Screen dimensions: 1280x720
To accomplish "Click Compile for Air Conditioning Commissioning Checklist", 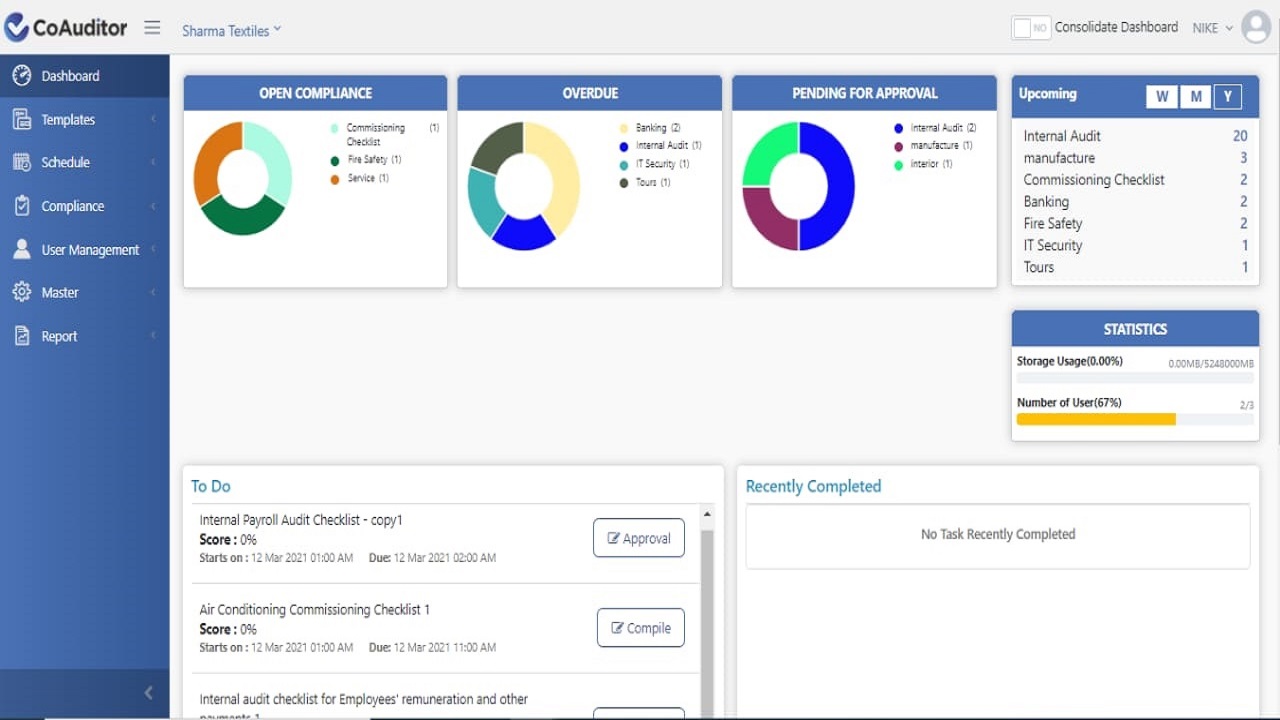I will 640,627.
